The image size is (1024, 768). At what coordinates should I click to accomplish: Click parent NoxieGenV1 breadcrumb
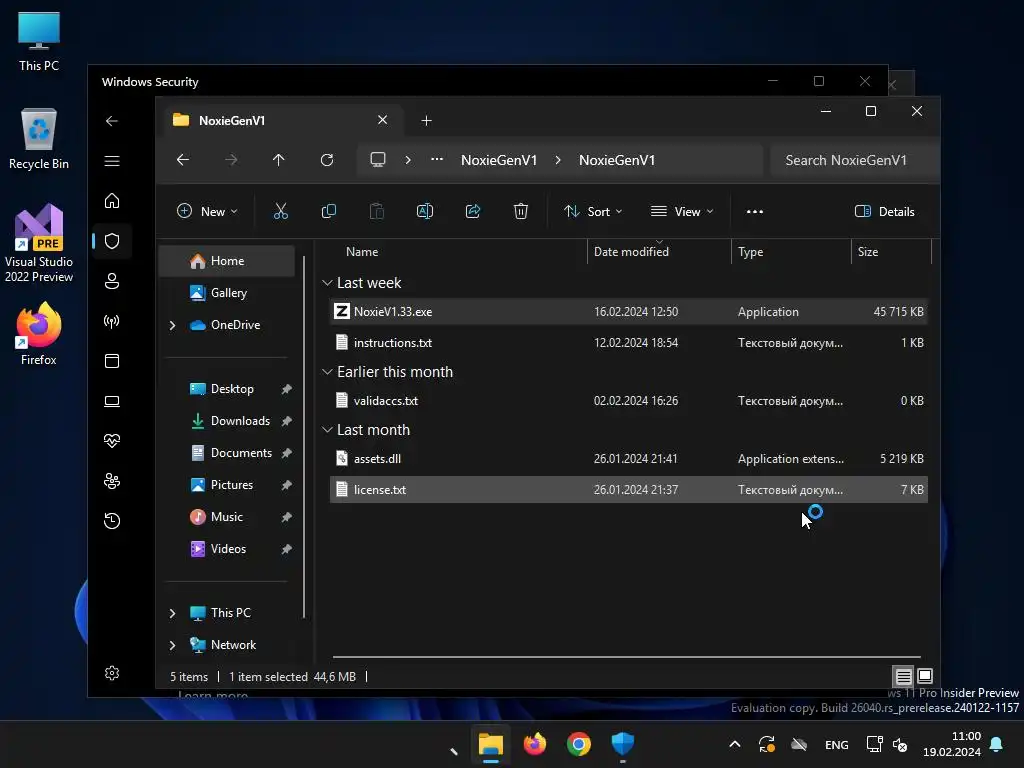tap(499, 160)
